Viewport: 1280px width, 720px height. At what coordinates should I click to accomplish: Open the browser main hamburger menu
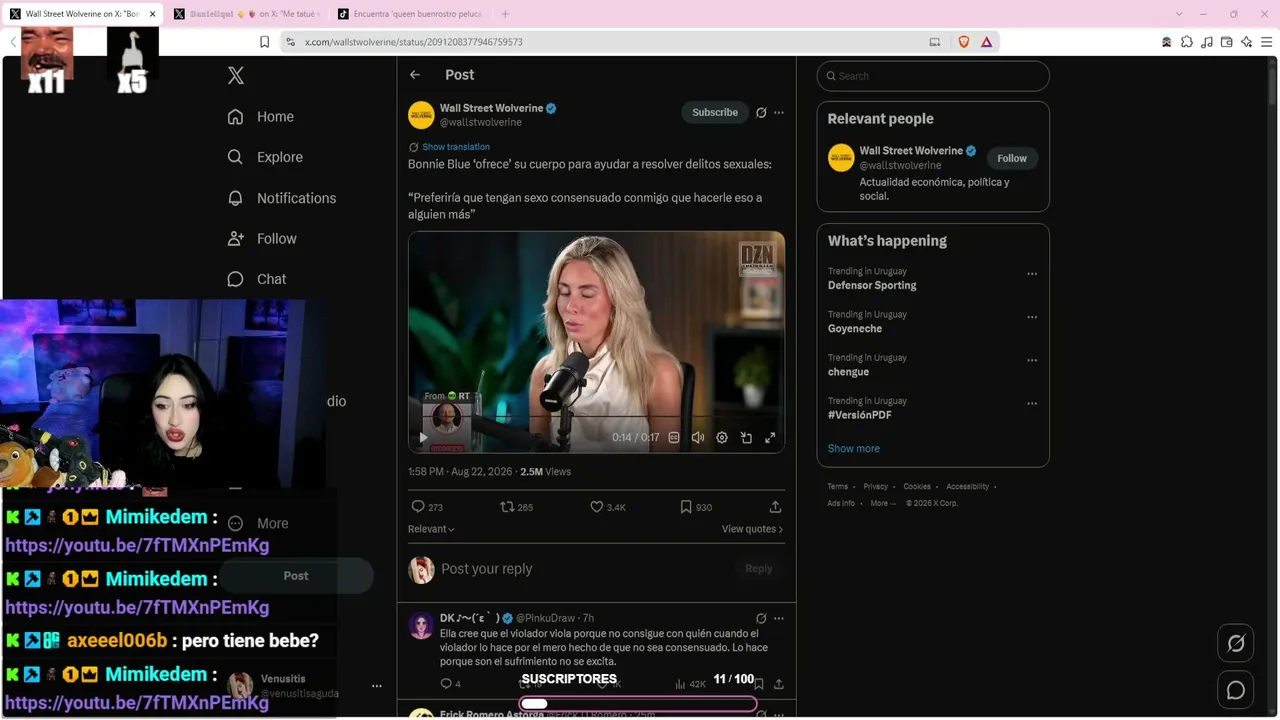[x=1267, y=42]
